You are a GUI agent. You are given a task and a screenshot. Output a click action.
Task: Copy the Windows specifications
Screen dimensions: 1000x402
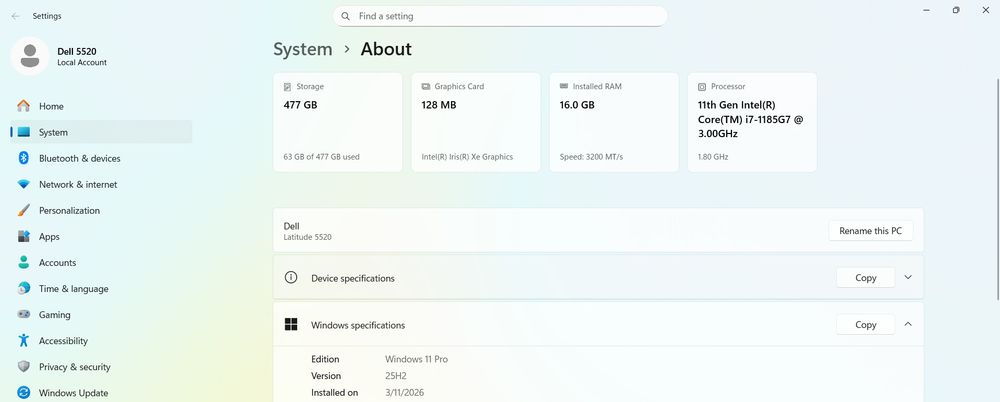click(x=865, y=324)
